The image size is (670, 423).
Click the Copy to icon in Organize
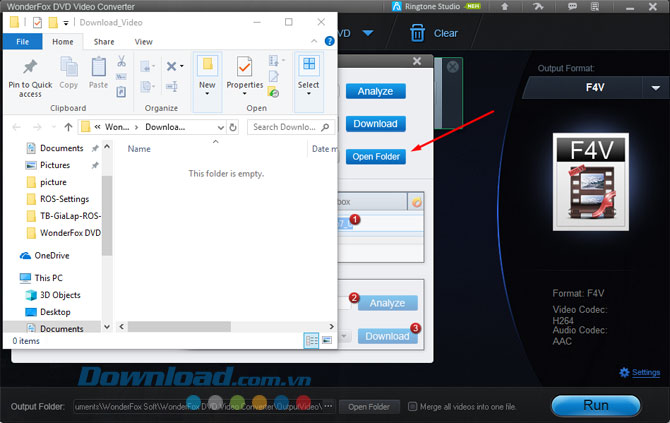(x=147, y=87)
